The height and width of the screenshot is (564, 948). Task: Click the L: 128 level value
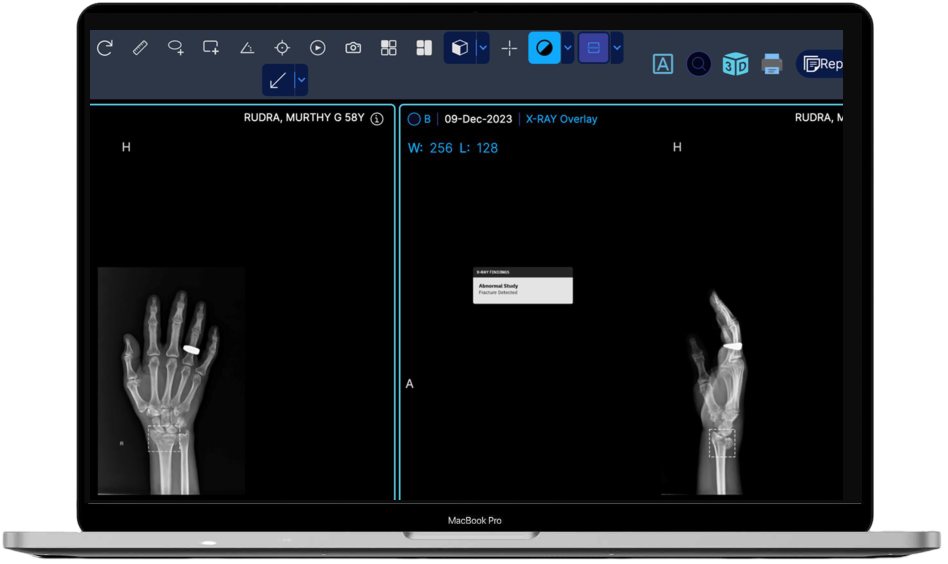point(479,148)
